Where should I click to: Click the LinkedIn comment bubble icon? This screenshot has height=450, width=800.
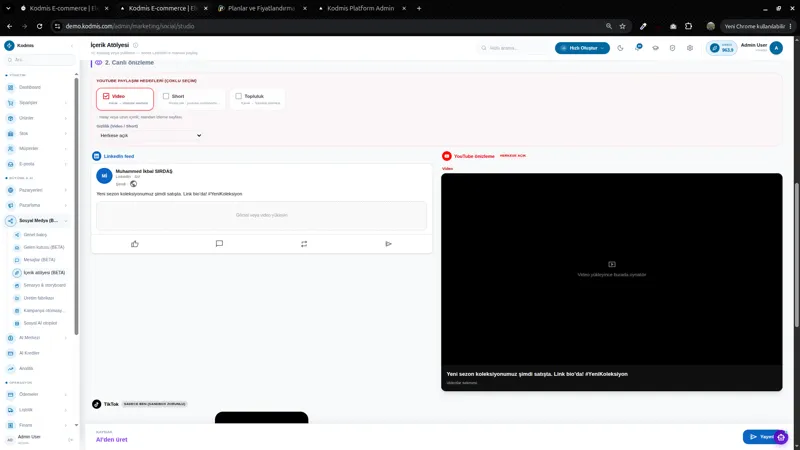[219, 244]
